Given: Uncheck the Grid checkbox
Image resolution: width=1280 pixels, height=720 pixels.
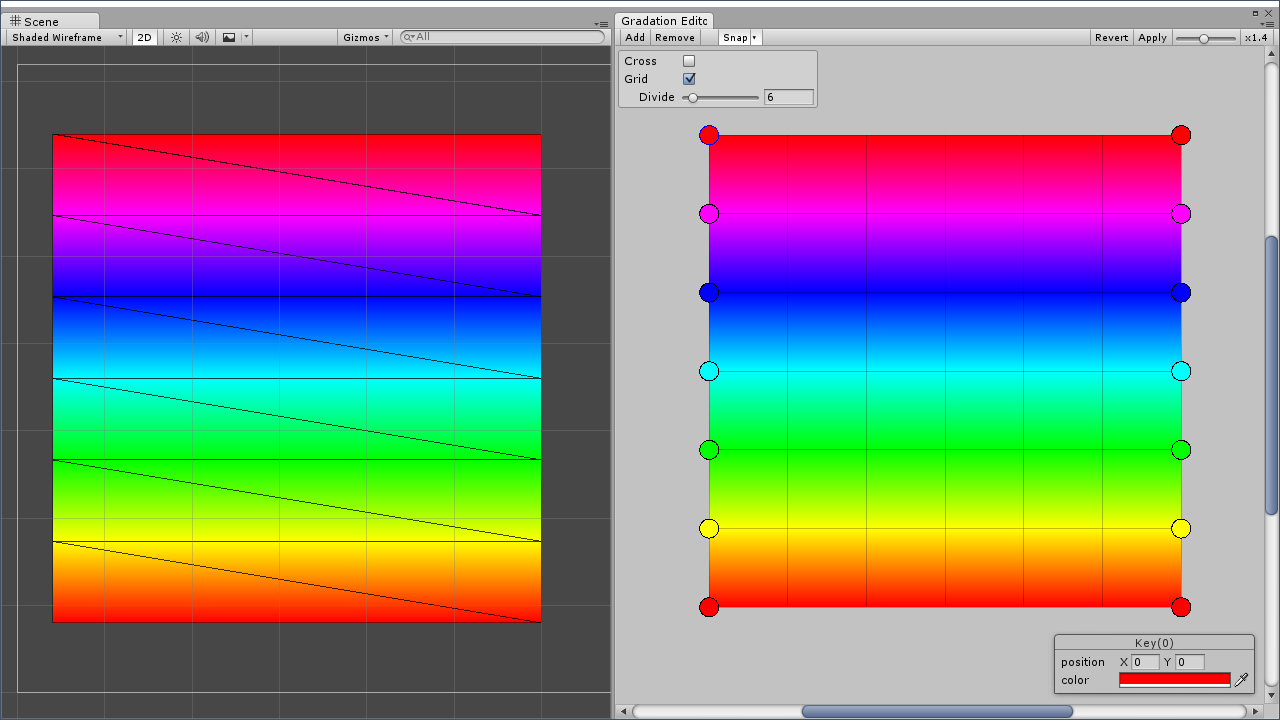Looking at the screenshot, I should click(689, 79).
